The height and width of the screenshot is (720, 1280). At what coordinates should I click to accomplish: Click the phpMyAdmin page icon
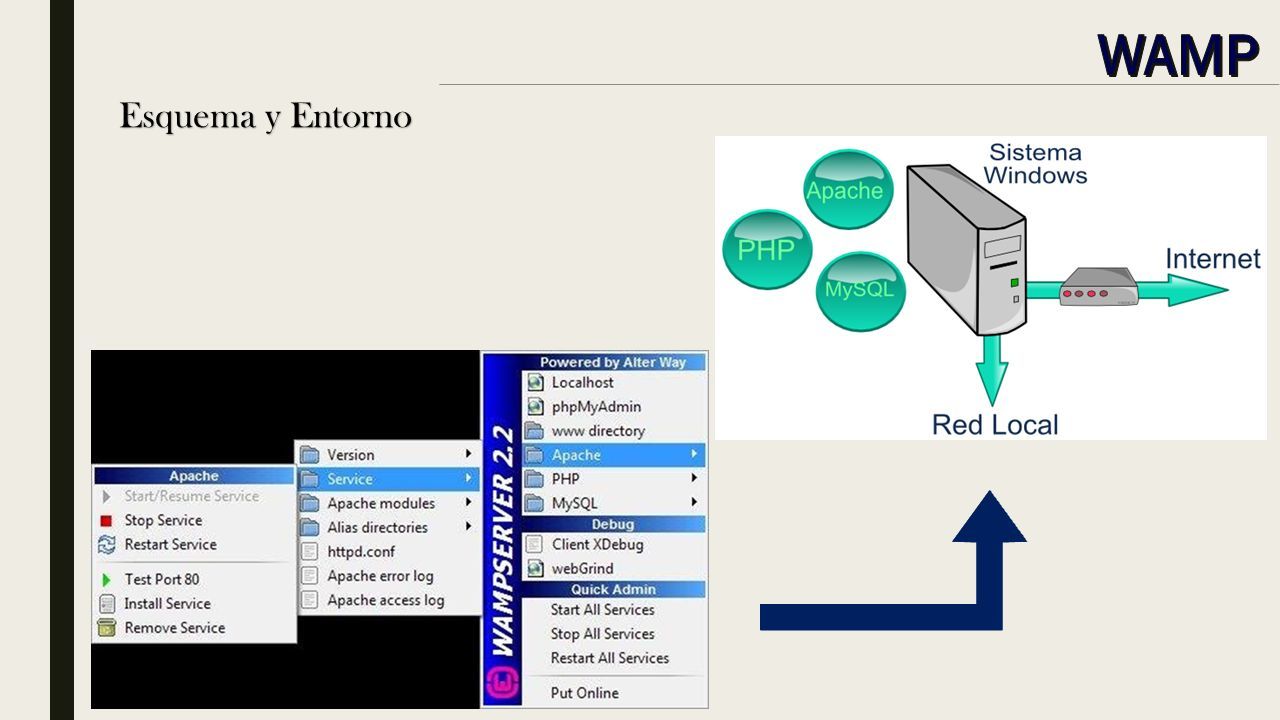pyautogui.click(x=535, y=407)
